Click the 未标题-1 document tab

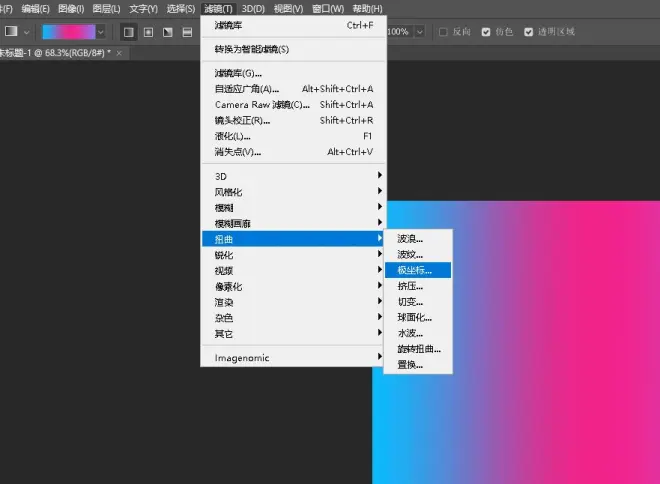55,51
